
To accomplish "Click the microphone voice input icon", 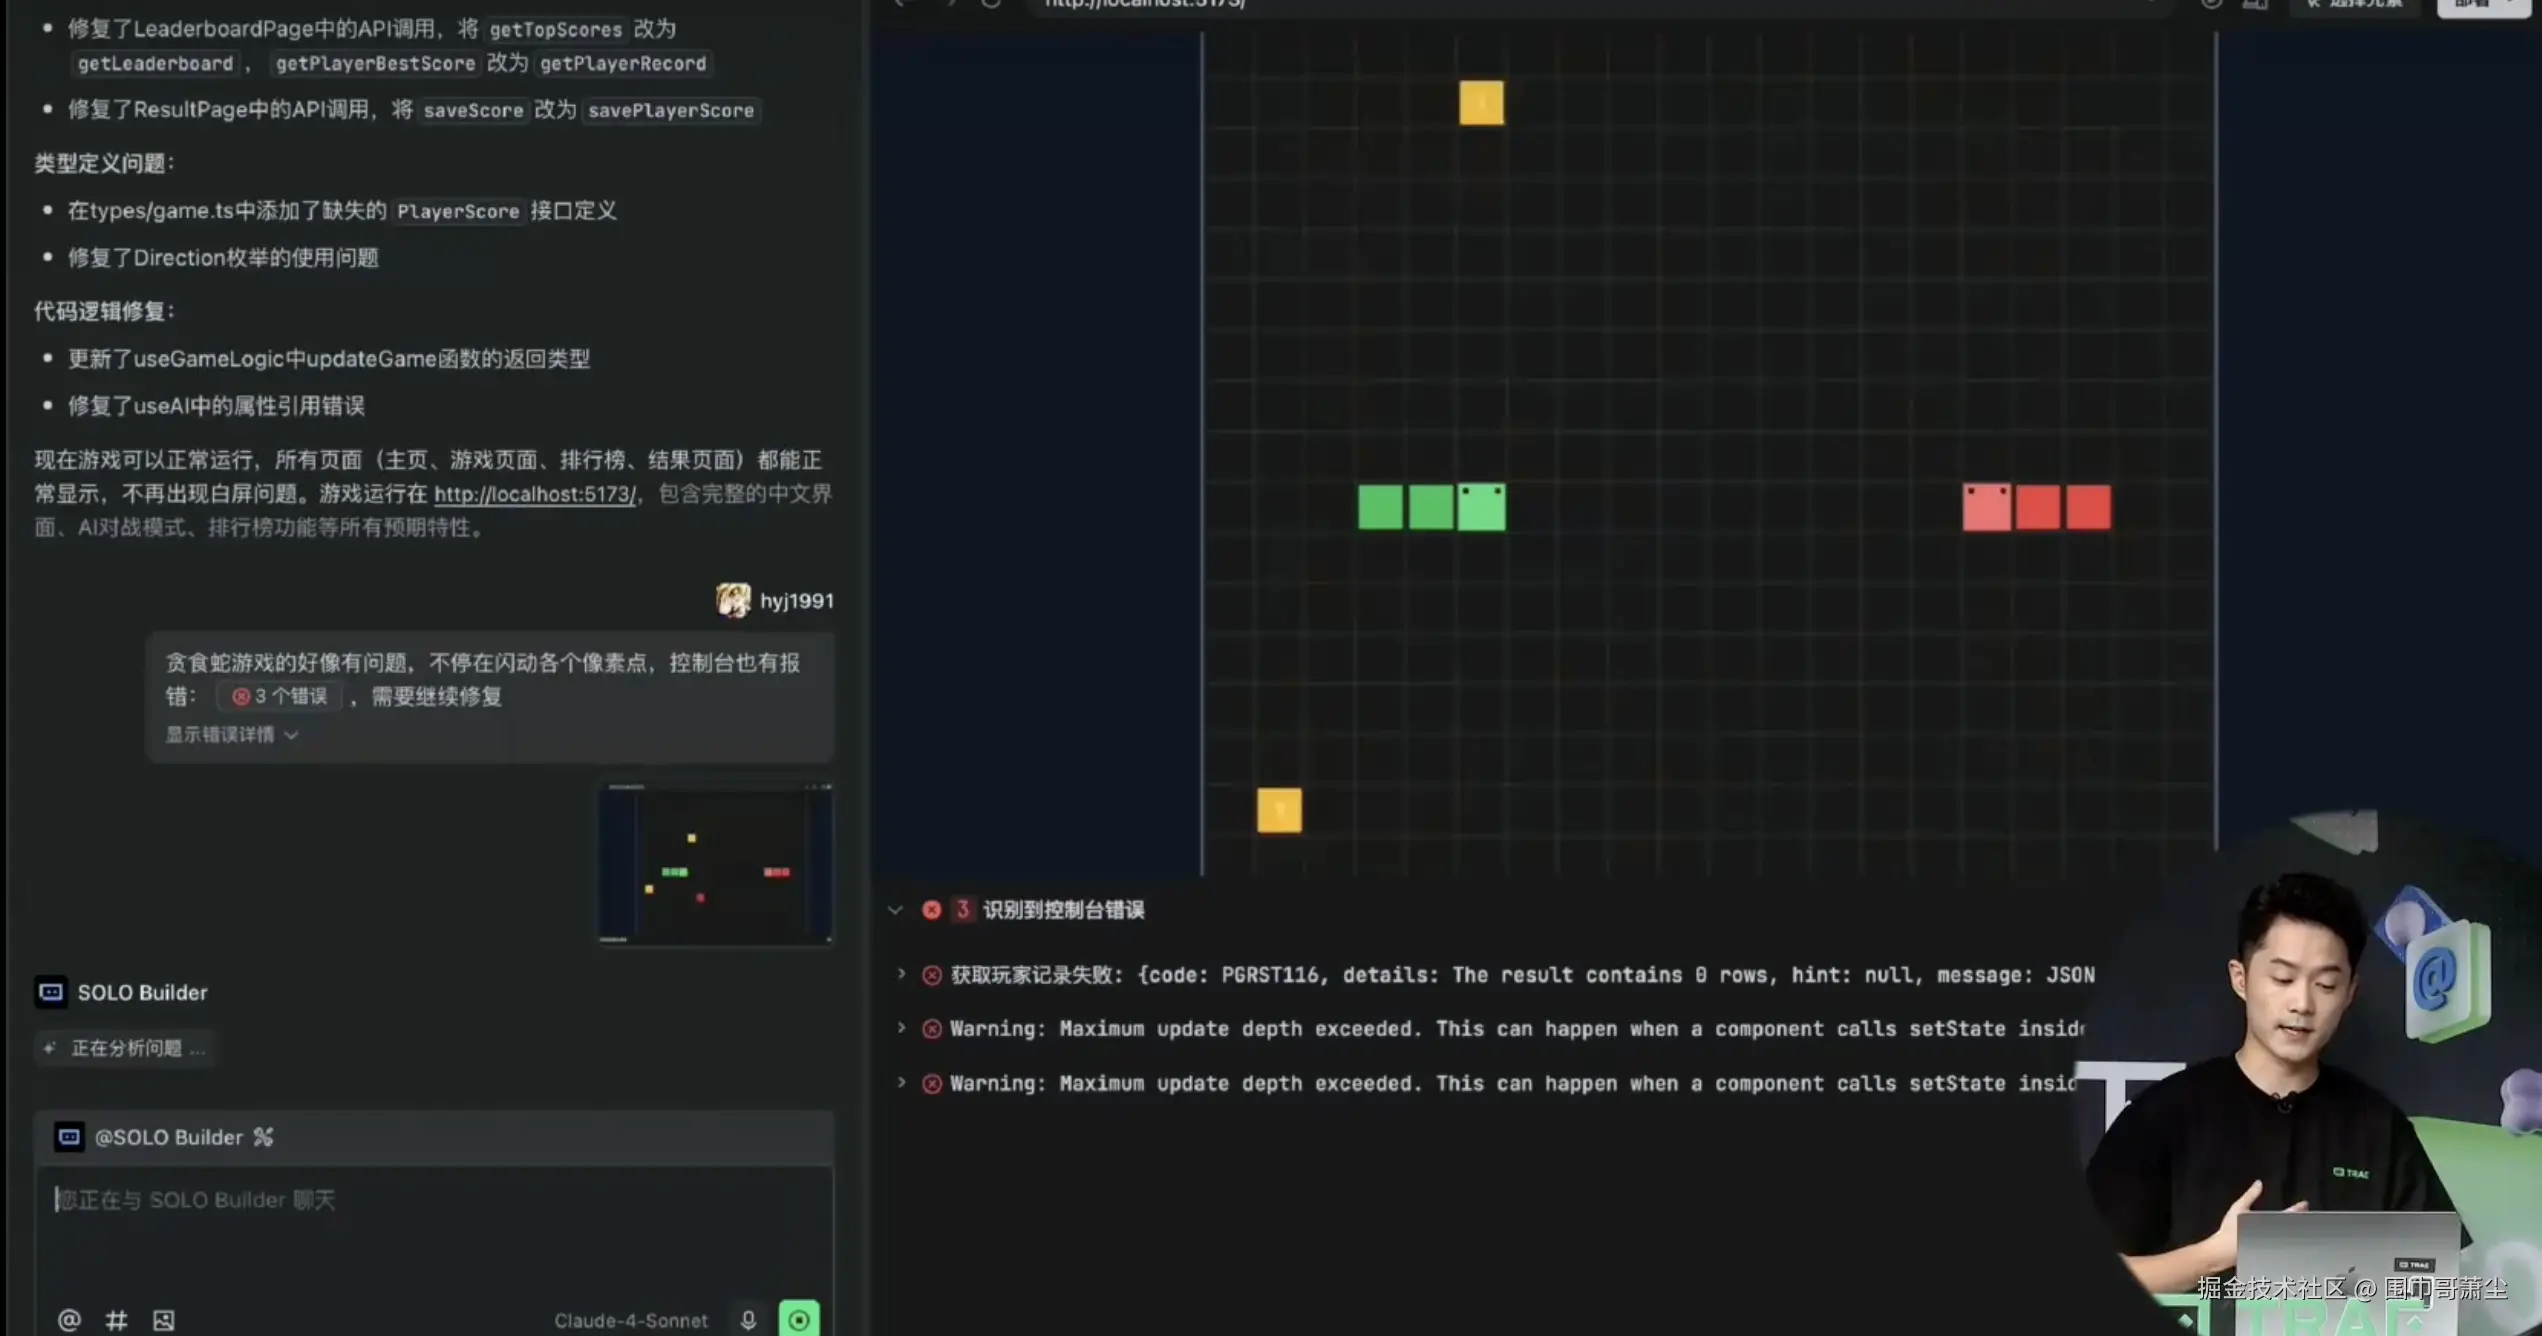I will pyautogui.click(x=748, y=1320).
